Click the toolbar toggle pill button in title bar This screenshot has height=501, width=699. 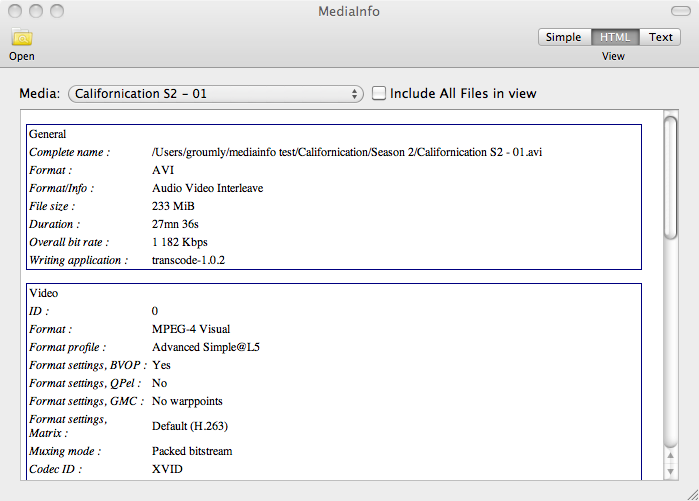tap(681, 11)
